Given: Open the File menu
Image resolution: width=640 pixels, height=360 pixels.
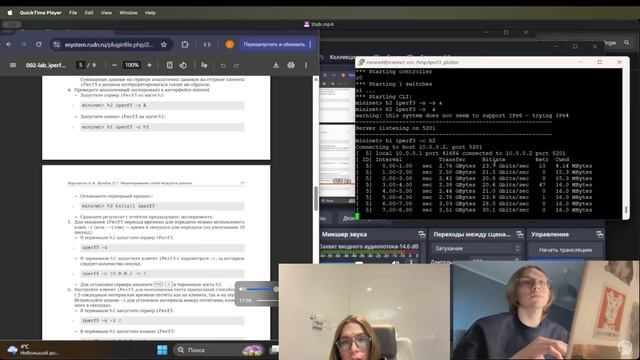Looking at the screenshot, I should 73,13.
